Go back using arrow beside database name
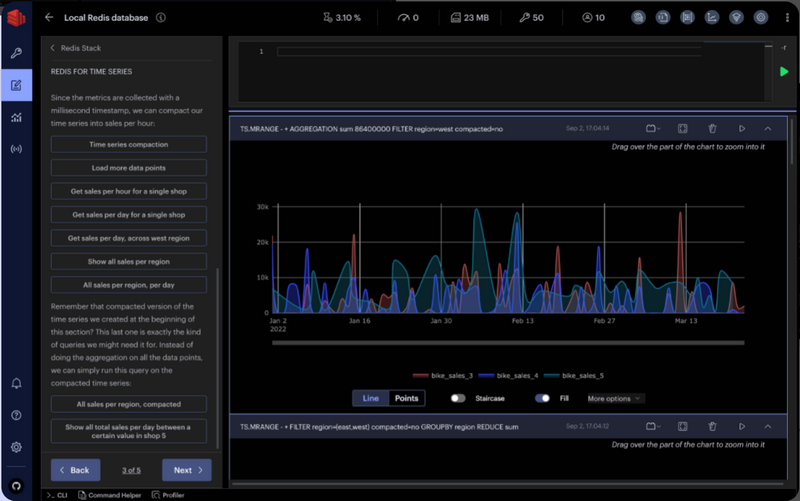Screen dimensions: 800x501 point(49,17)
